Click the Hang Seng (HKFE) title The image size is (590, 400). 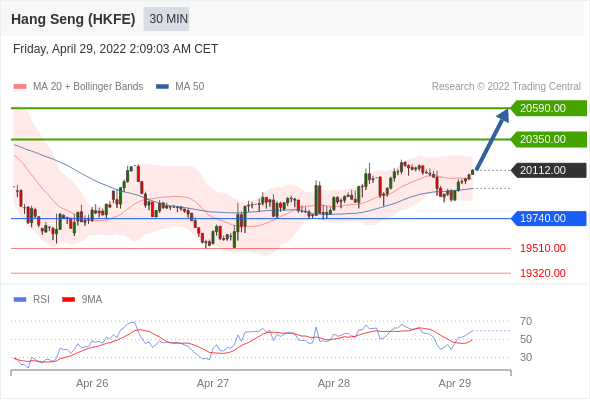click(73, 19)
